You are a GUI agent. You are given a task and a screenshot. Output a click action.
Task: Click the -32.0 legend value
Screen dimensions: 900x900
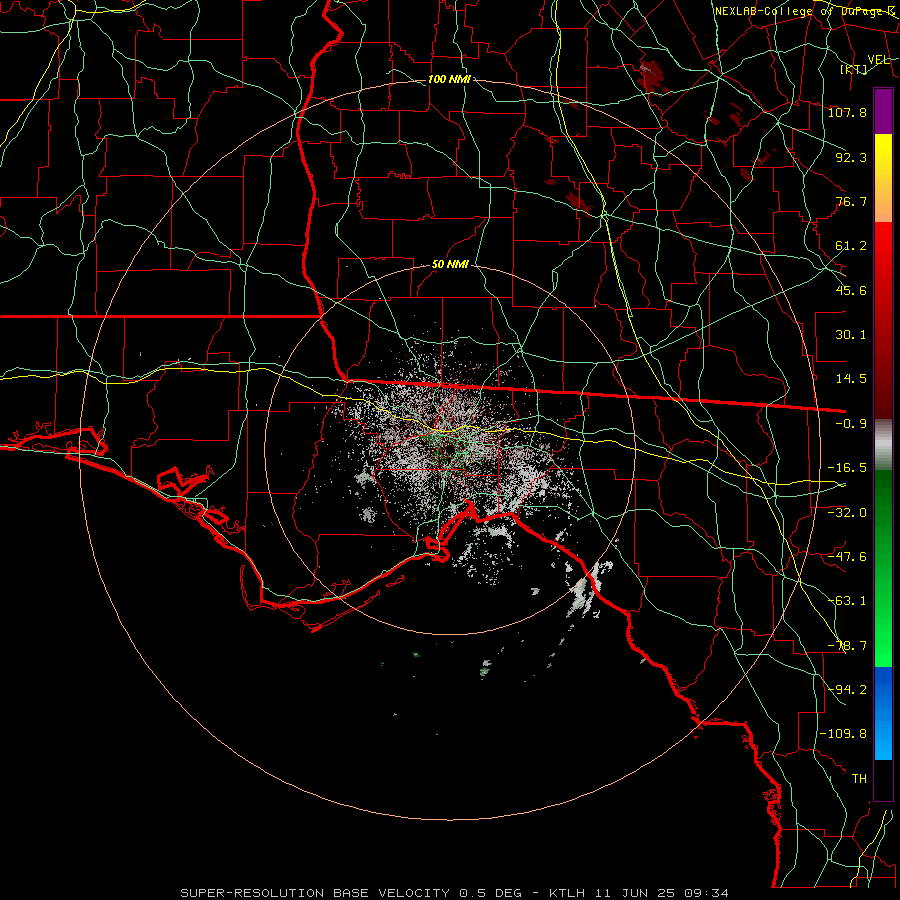point(847,513)
